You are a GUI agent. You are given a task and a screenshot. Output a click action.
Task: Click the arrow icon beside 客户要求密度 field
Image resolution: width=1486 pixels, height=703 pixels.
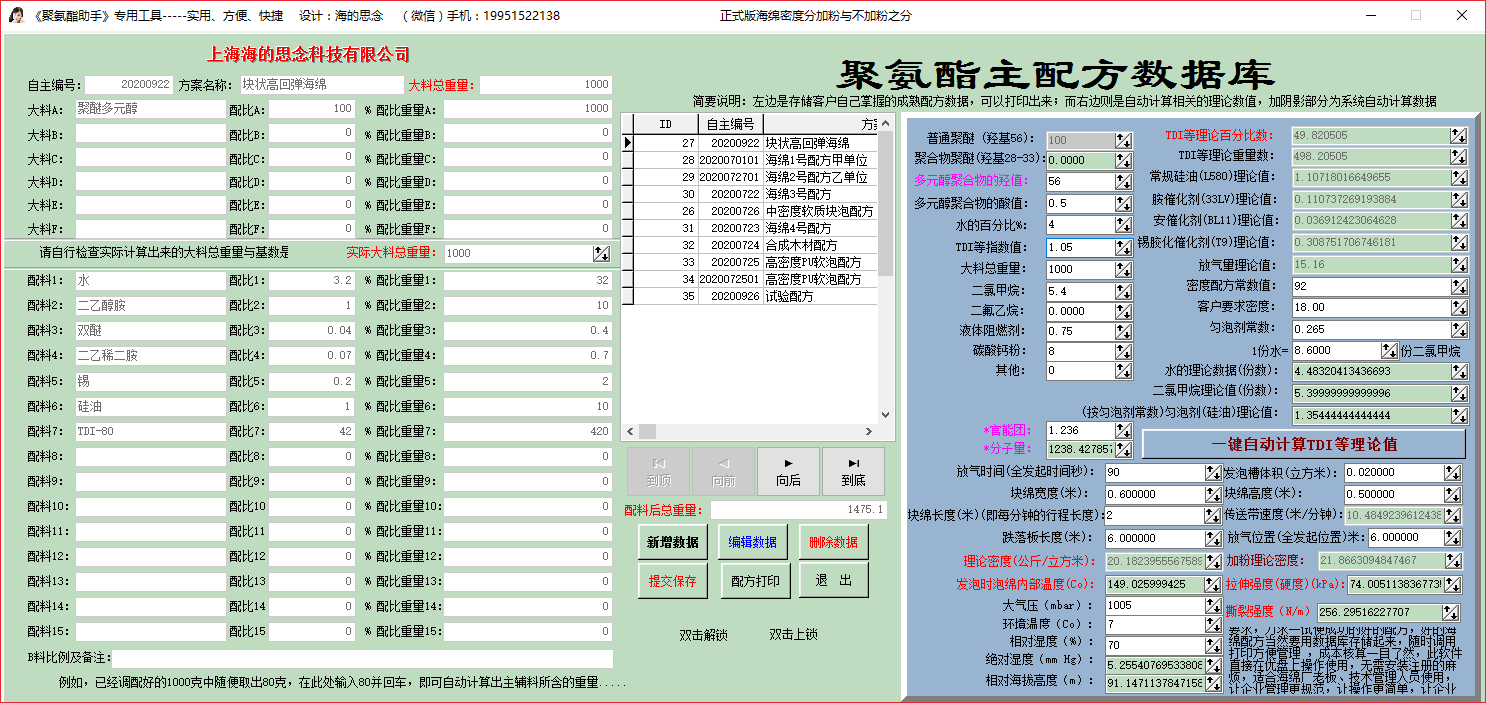click(1459, 308)
